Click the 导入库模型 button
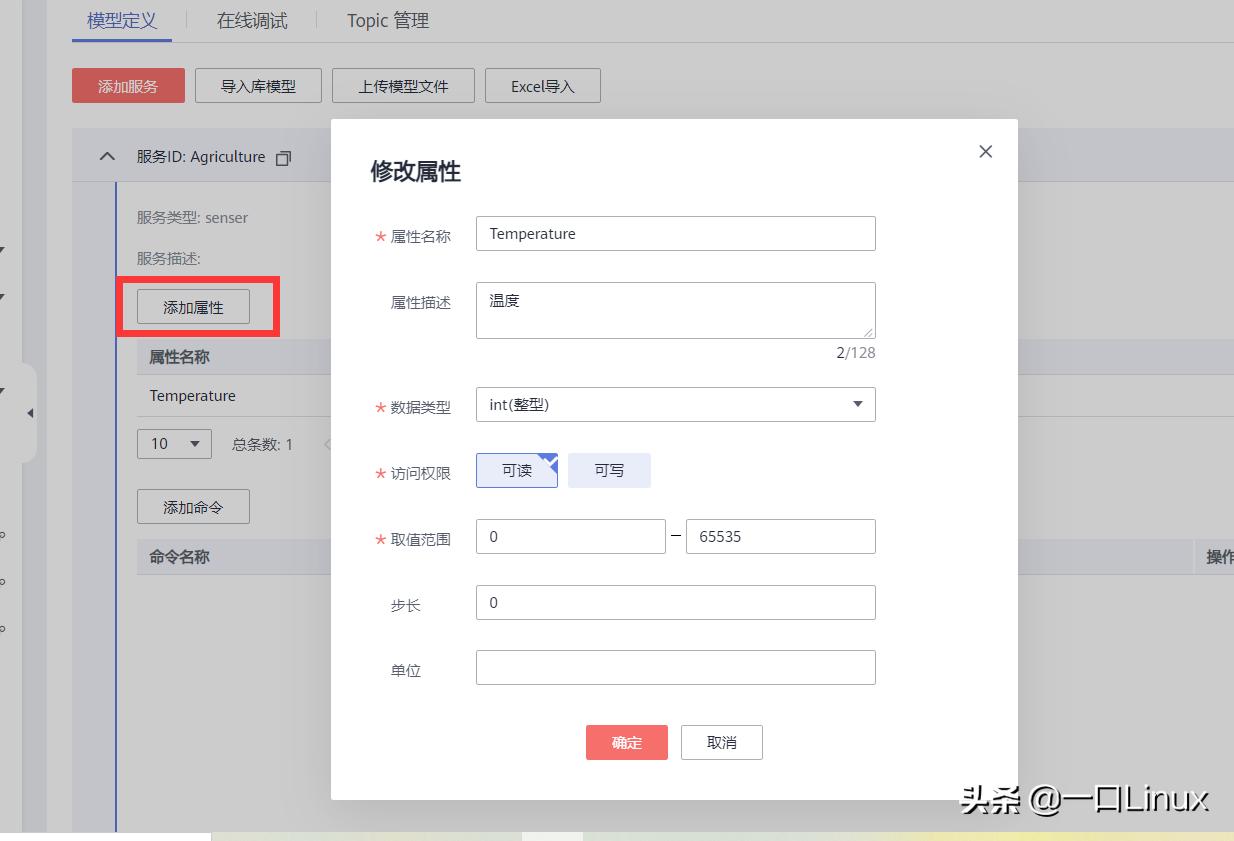Image resolution: width=1234 pixels, height=841 pixels. coord(258,85)
